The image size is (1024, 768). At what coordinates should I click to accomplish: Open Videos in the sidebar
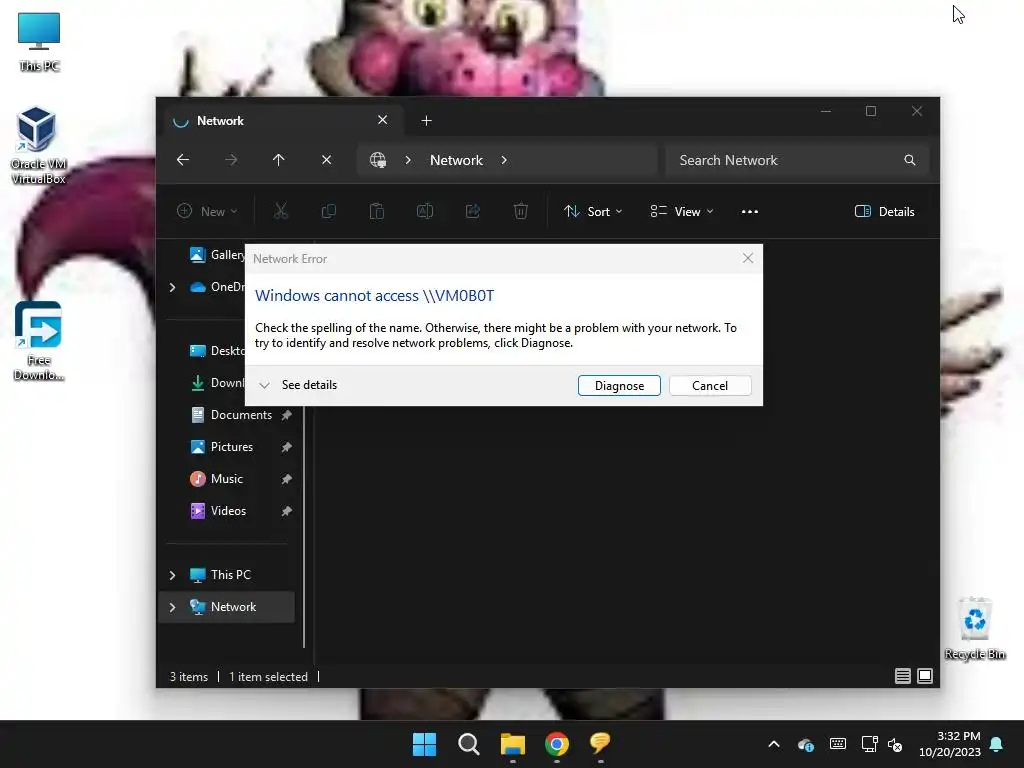tap(217, 511)
